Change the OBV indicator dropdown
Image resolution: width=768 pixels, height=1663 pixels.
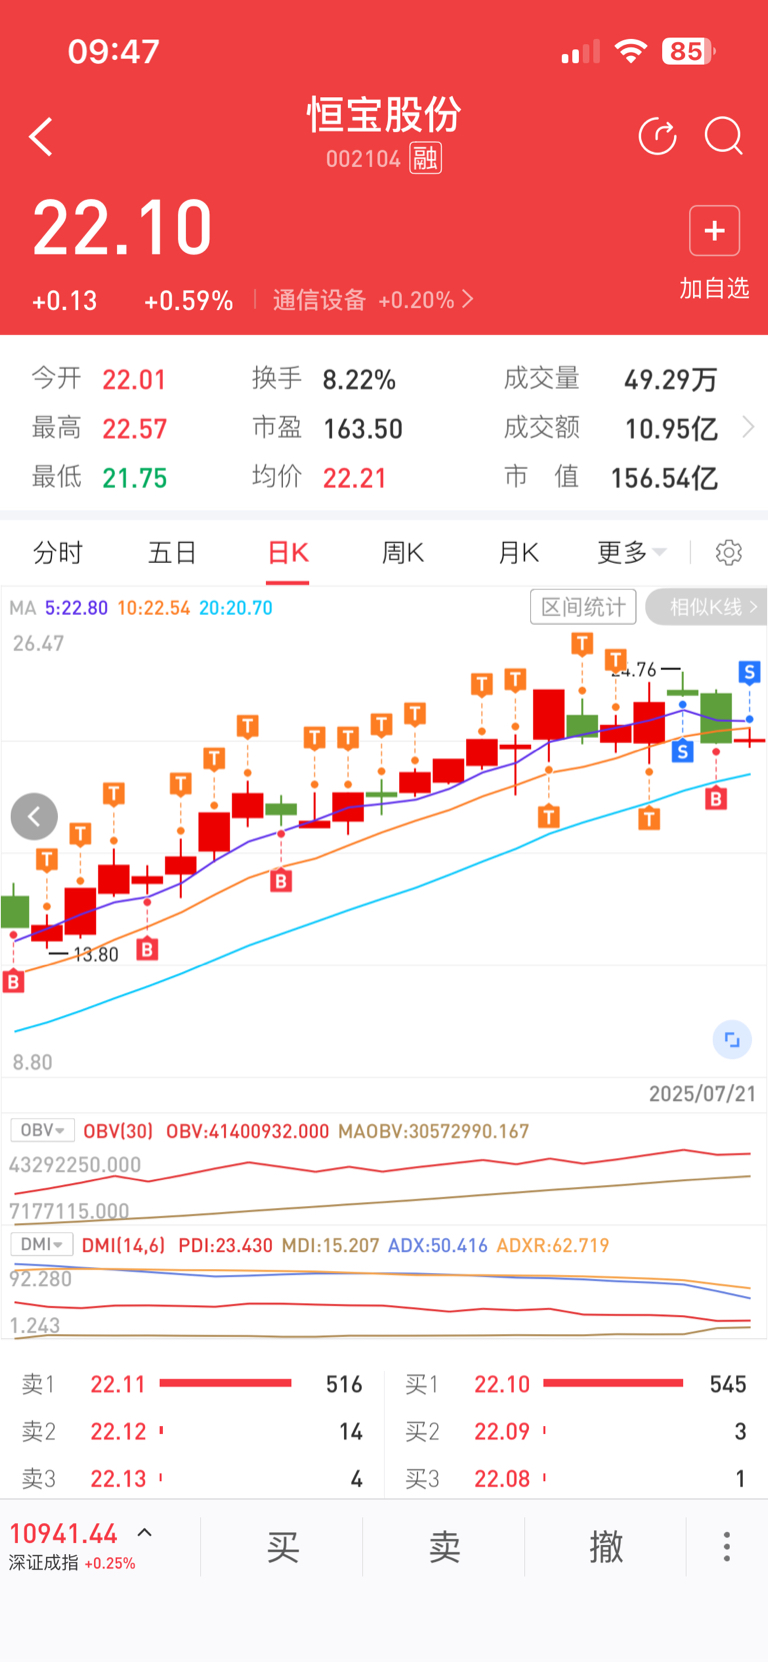pyautogui.click(x=43, y=1130)
